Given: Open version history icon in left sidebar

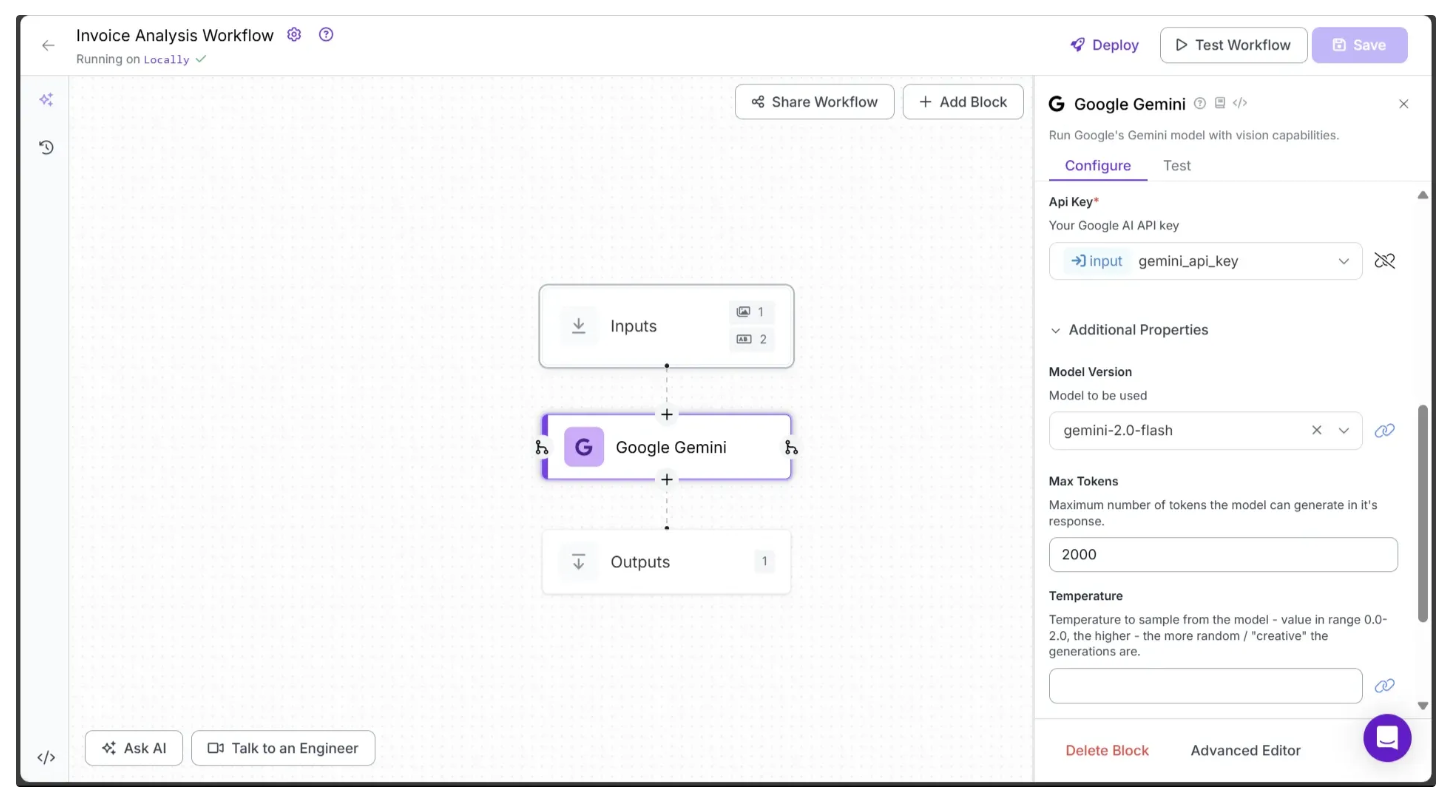Looking at the screenshot, I should (46, 148).
